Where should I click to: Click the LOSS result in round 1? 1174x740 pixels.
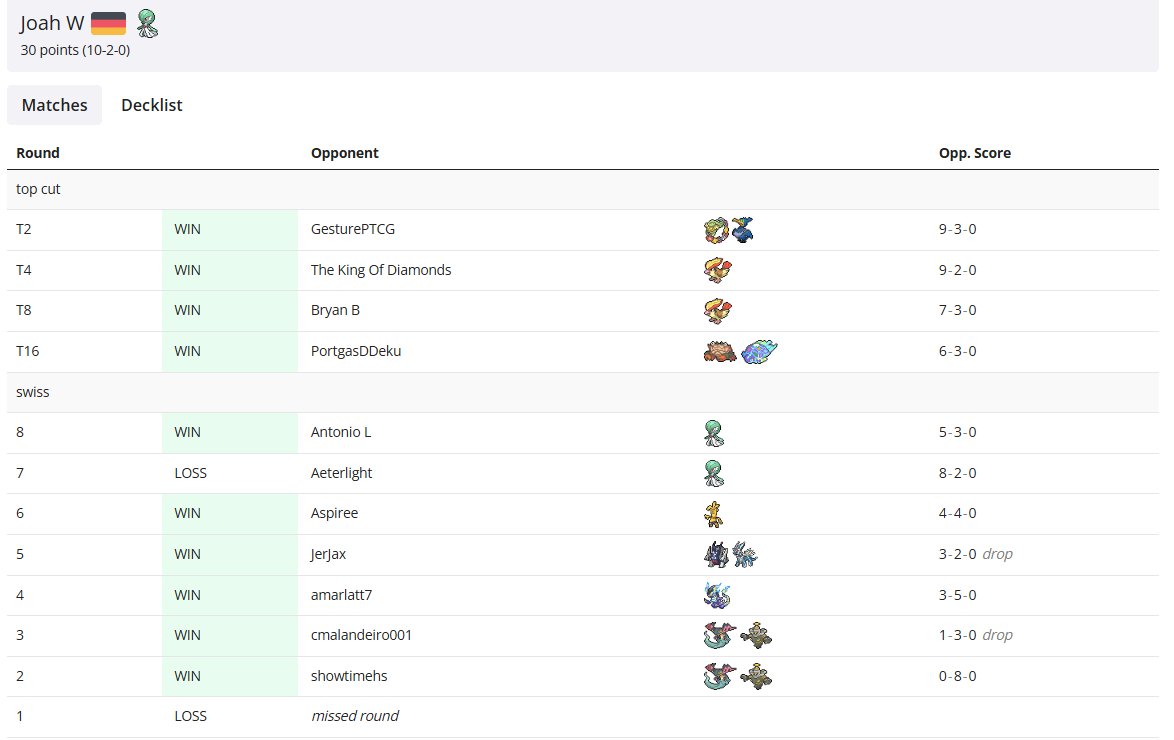pyautogui.click(x=190, y=716)
